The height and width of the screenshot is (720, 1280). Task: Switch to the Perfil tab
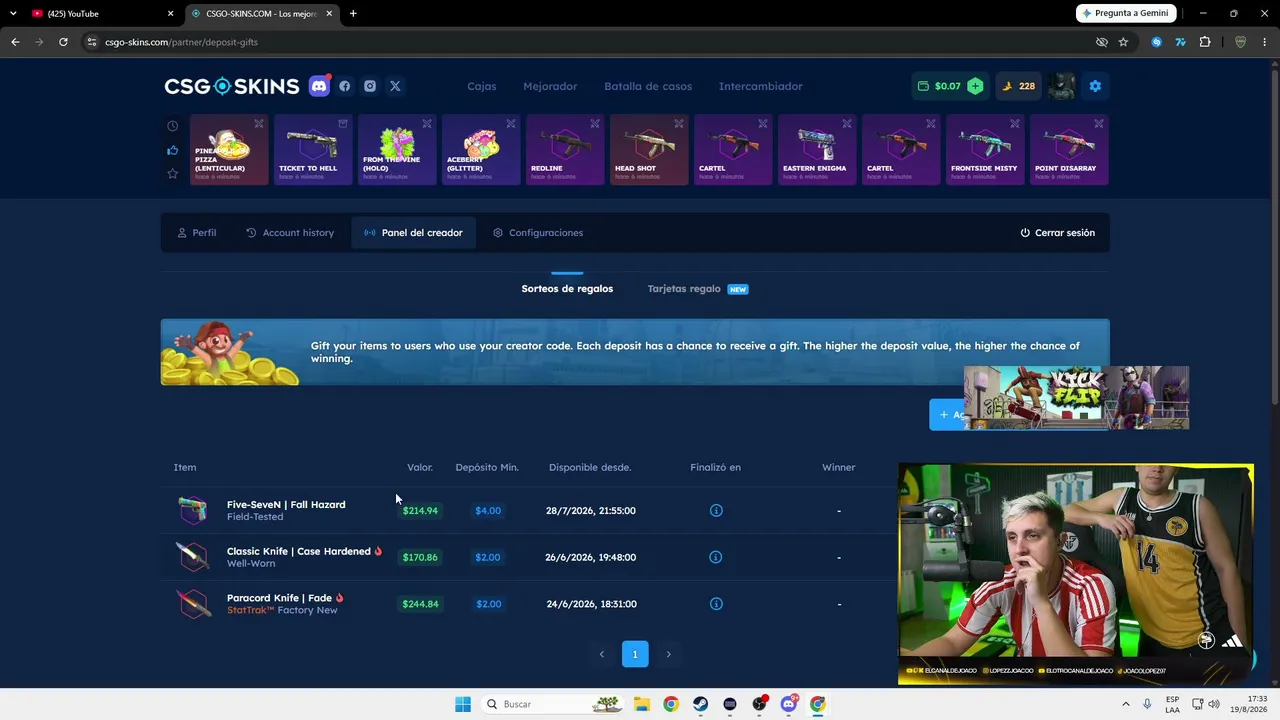196,233
